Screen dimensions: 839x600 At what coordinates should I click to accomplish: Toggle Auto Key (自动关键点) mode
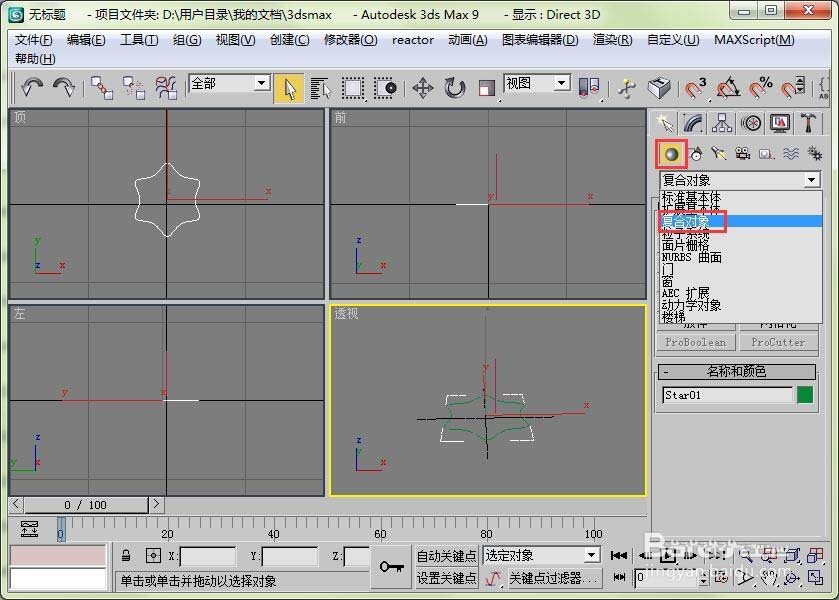click(x=447, y=556)
